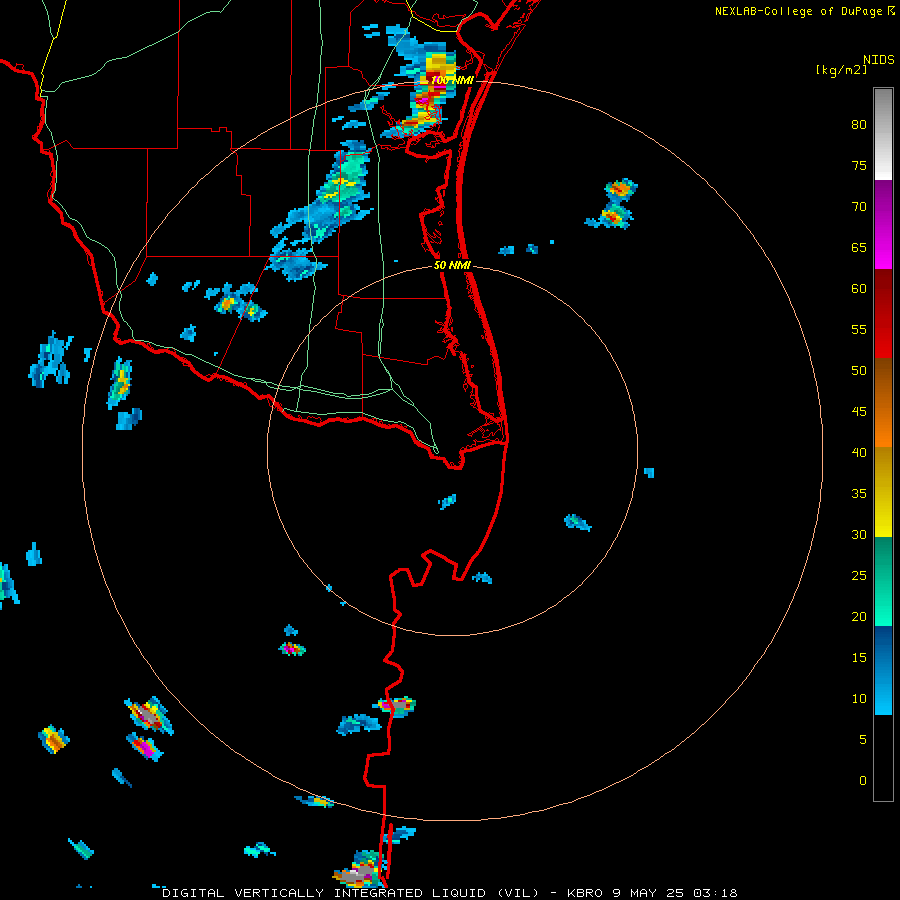Click the [kg/m2] units label
900x900 pixels.
click(841, 70)
